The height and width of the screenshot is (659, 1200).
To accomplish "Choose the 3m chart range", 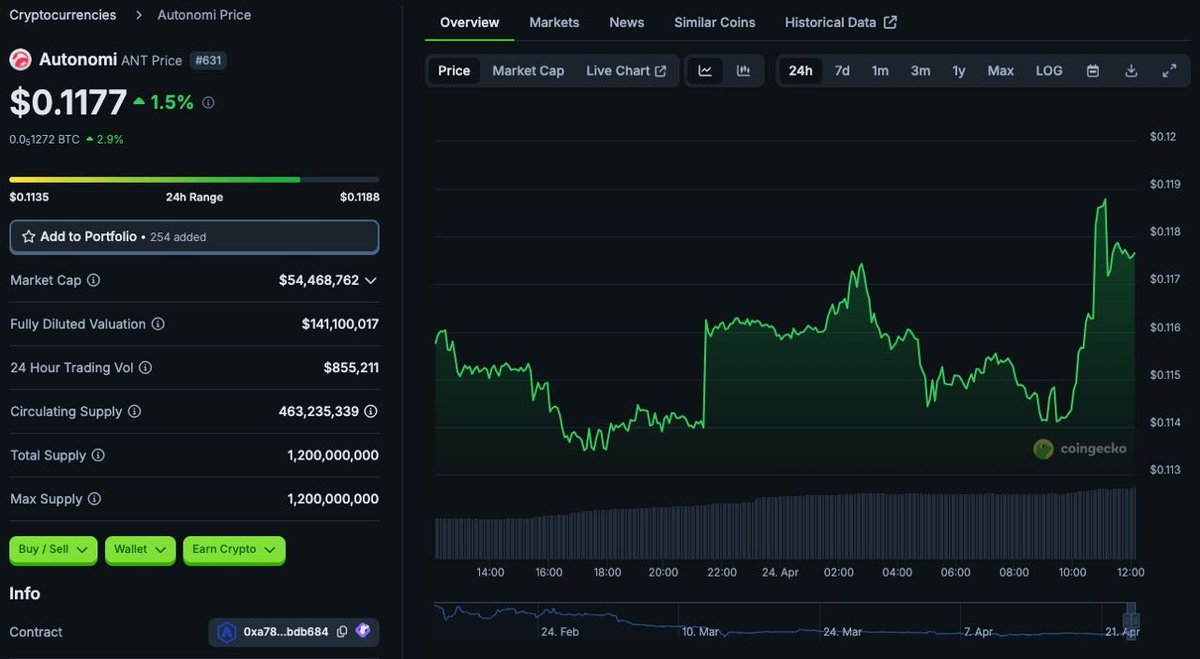I will pyautogui.click(x=920, y=71).
